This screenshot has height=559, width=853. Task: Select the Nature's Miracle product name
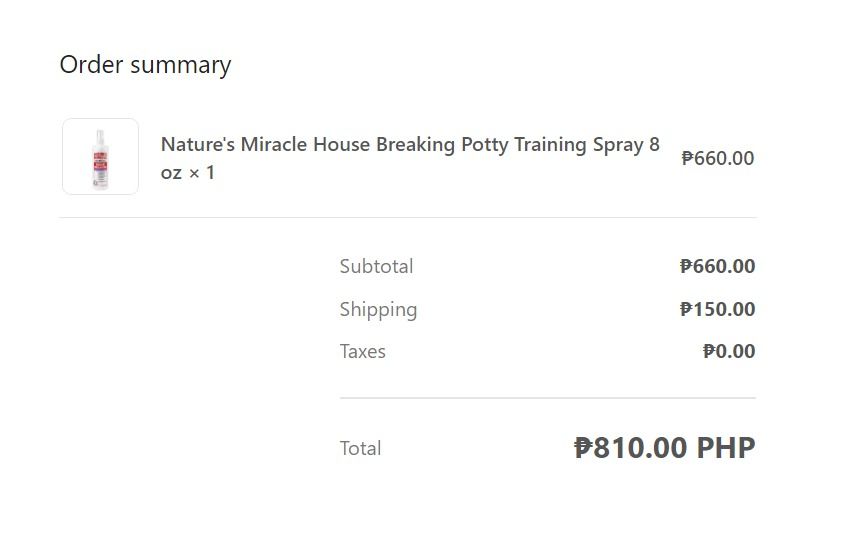tap(410, 145)
